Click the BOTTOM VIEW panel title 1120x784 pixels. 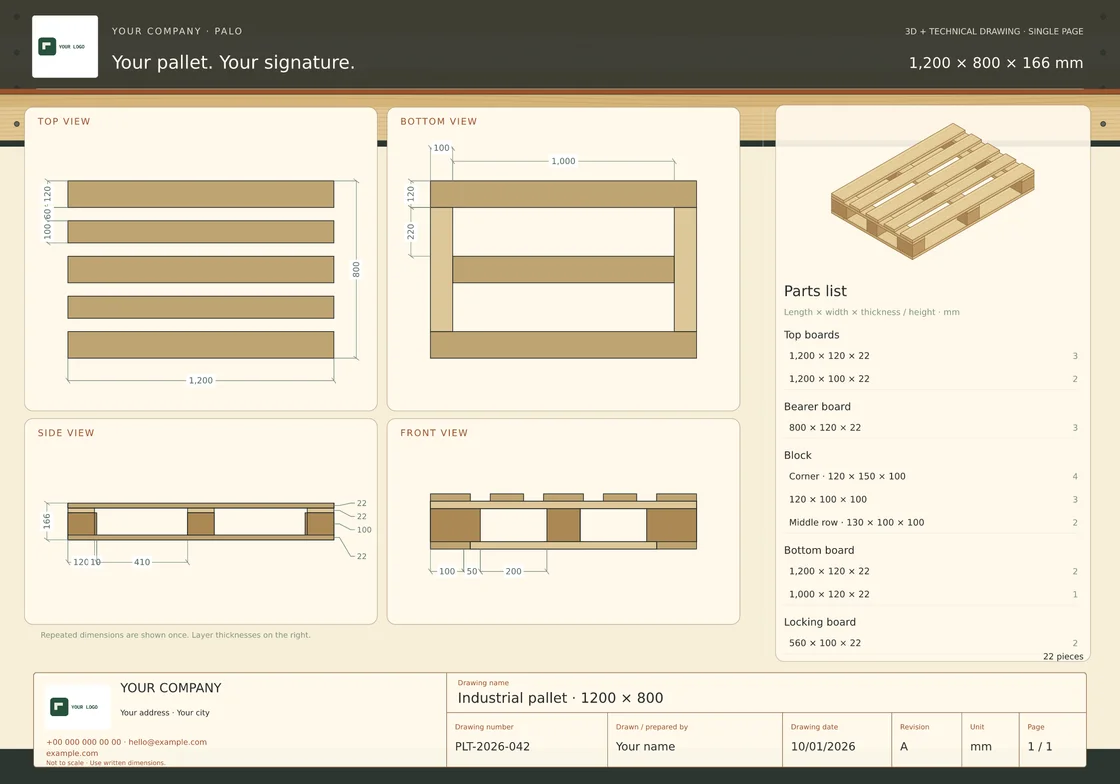(439, 121)
